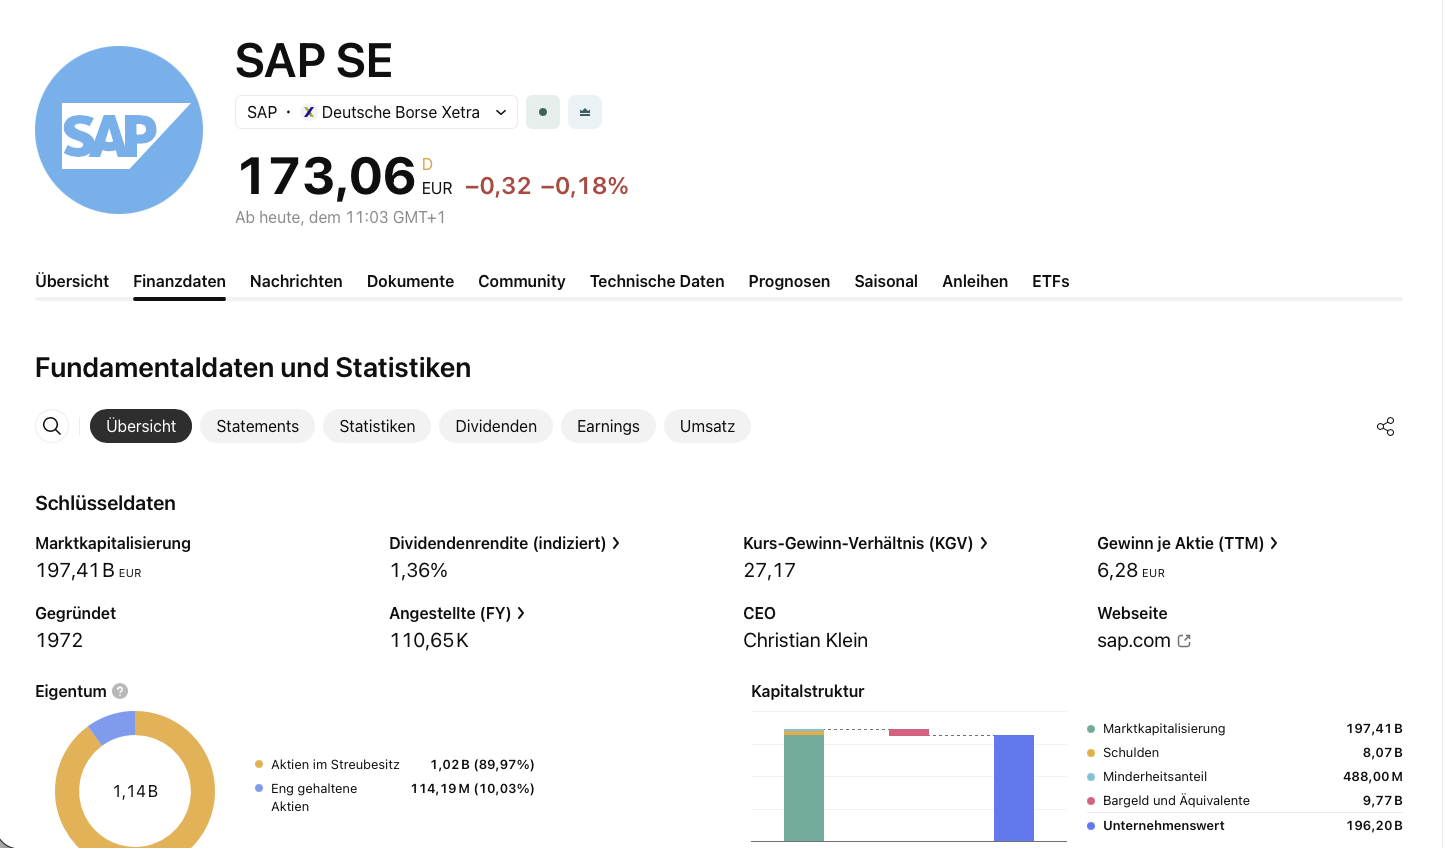This screenshot has height=848, width=1445.
Task: Toggle the Dividenden filter pill
Action: [495, 426]
